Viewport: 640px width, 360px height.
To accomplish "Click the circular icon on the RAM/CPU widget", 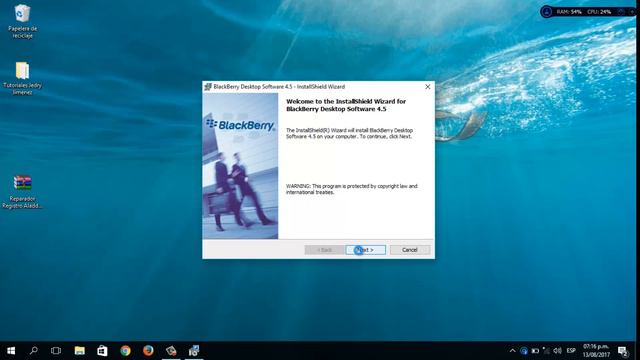I will 547,12.
